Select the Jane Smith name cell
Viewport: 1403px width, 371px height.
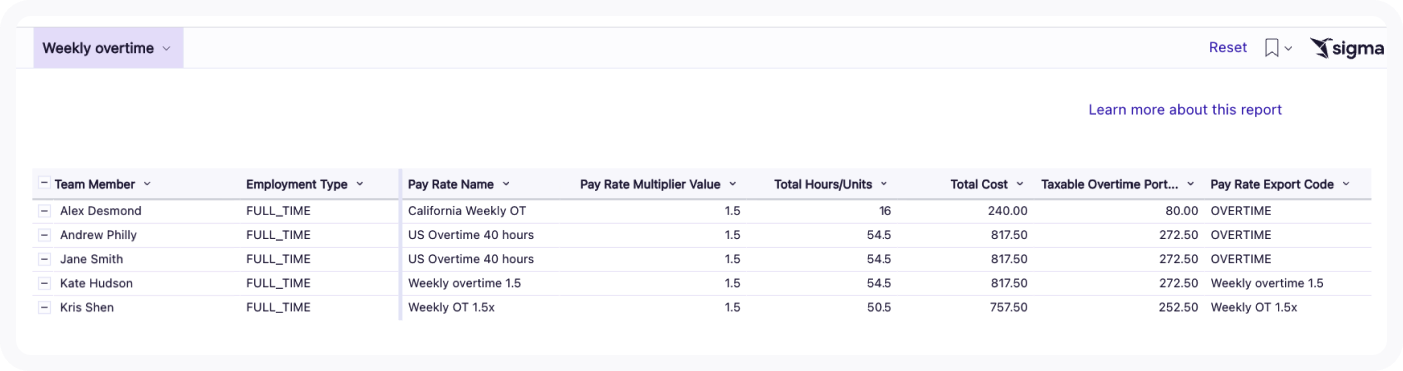[91, 259]
